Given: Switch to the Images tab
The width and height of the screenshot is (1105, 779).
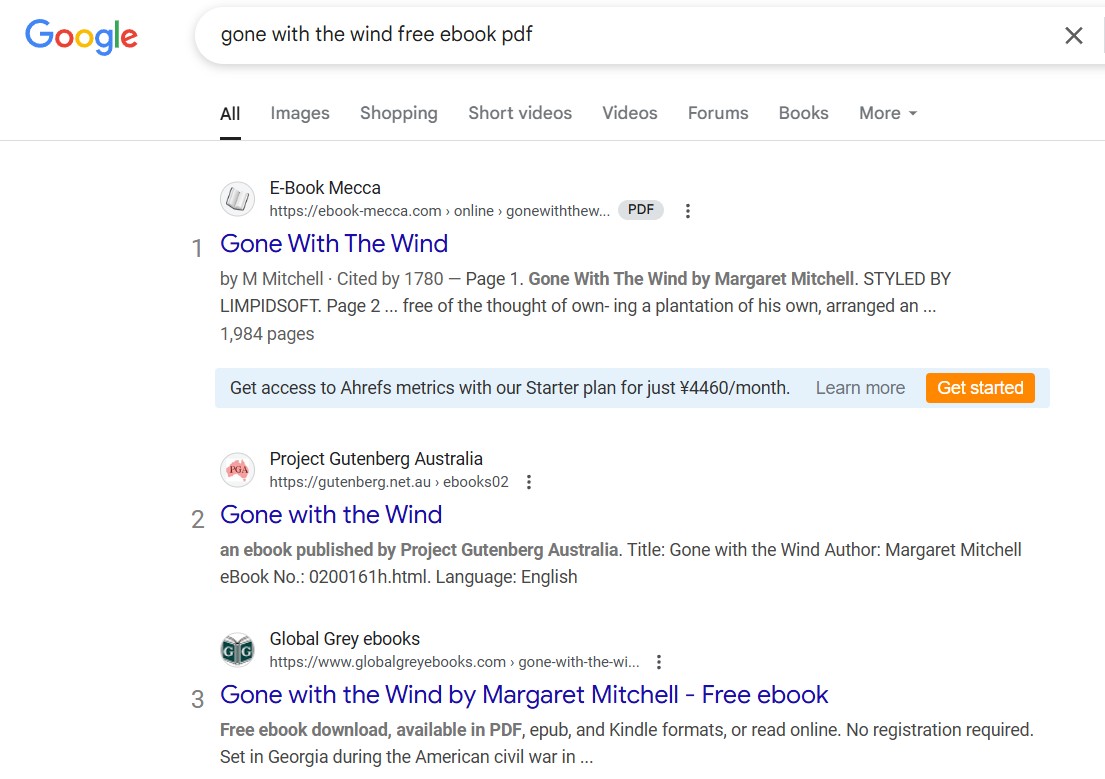Looking at the screenshot, I should 300,114.
